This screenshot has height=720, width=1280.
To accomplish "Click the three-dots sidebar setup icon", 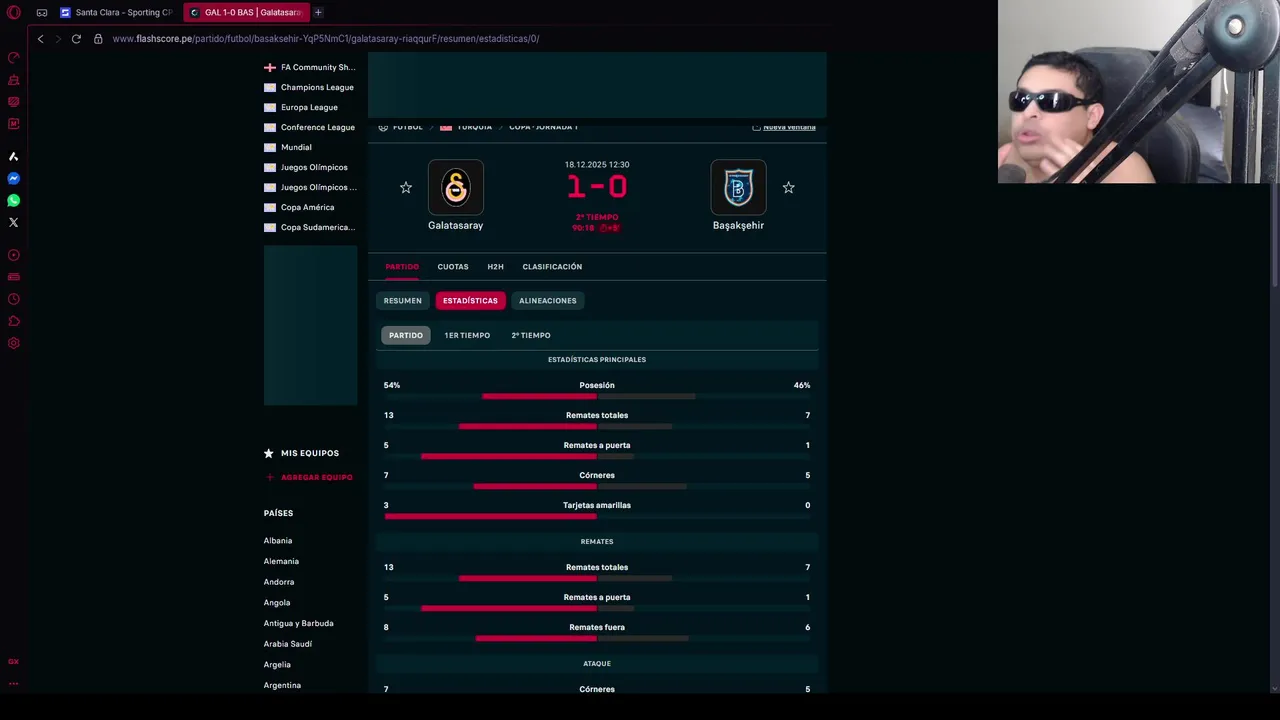I will pos(14,684).
